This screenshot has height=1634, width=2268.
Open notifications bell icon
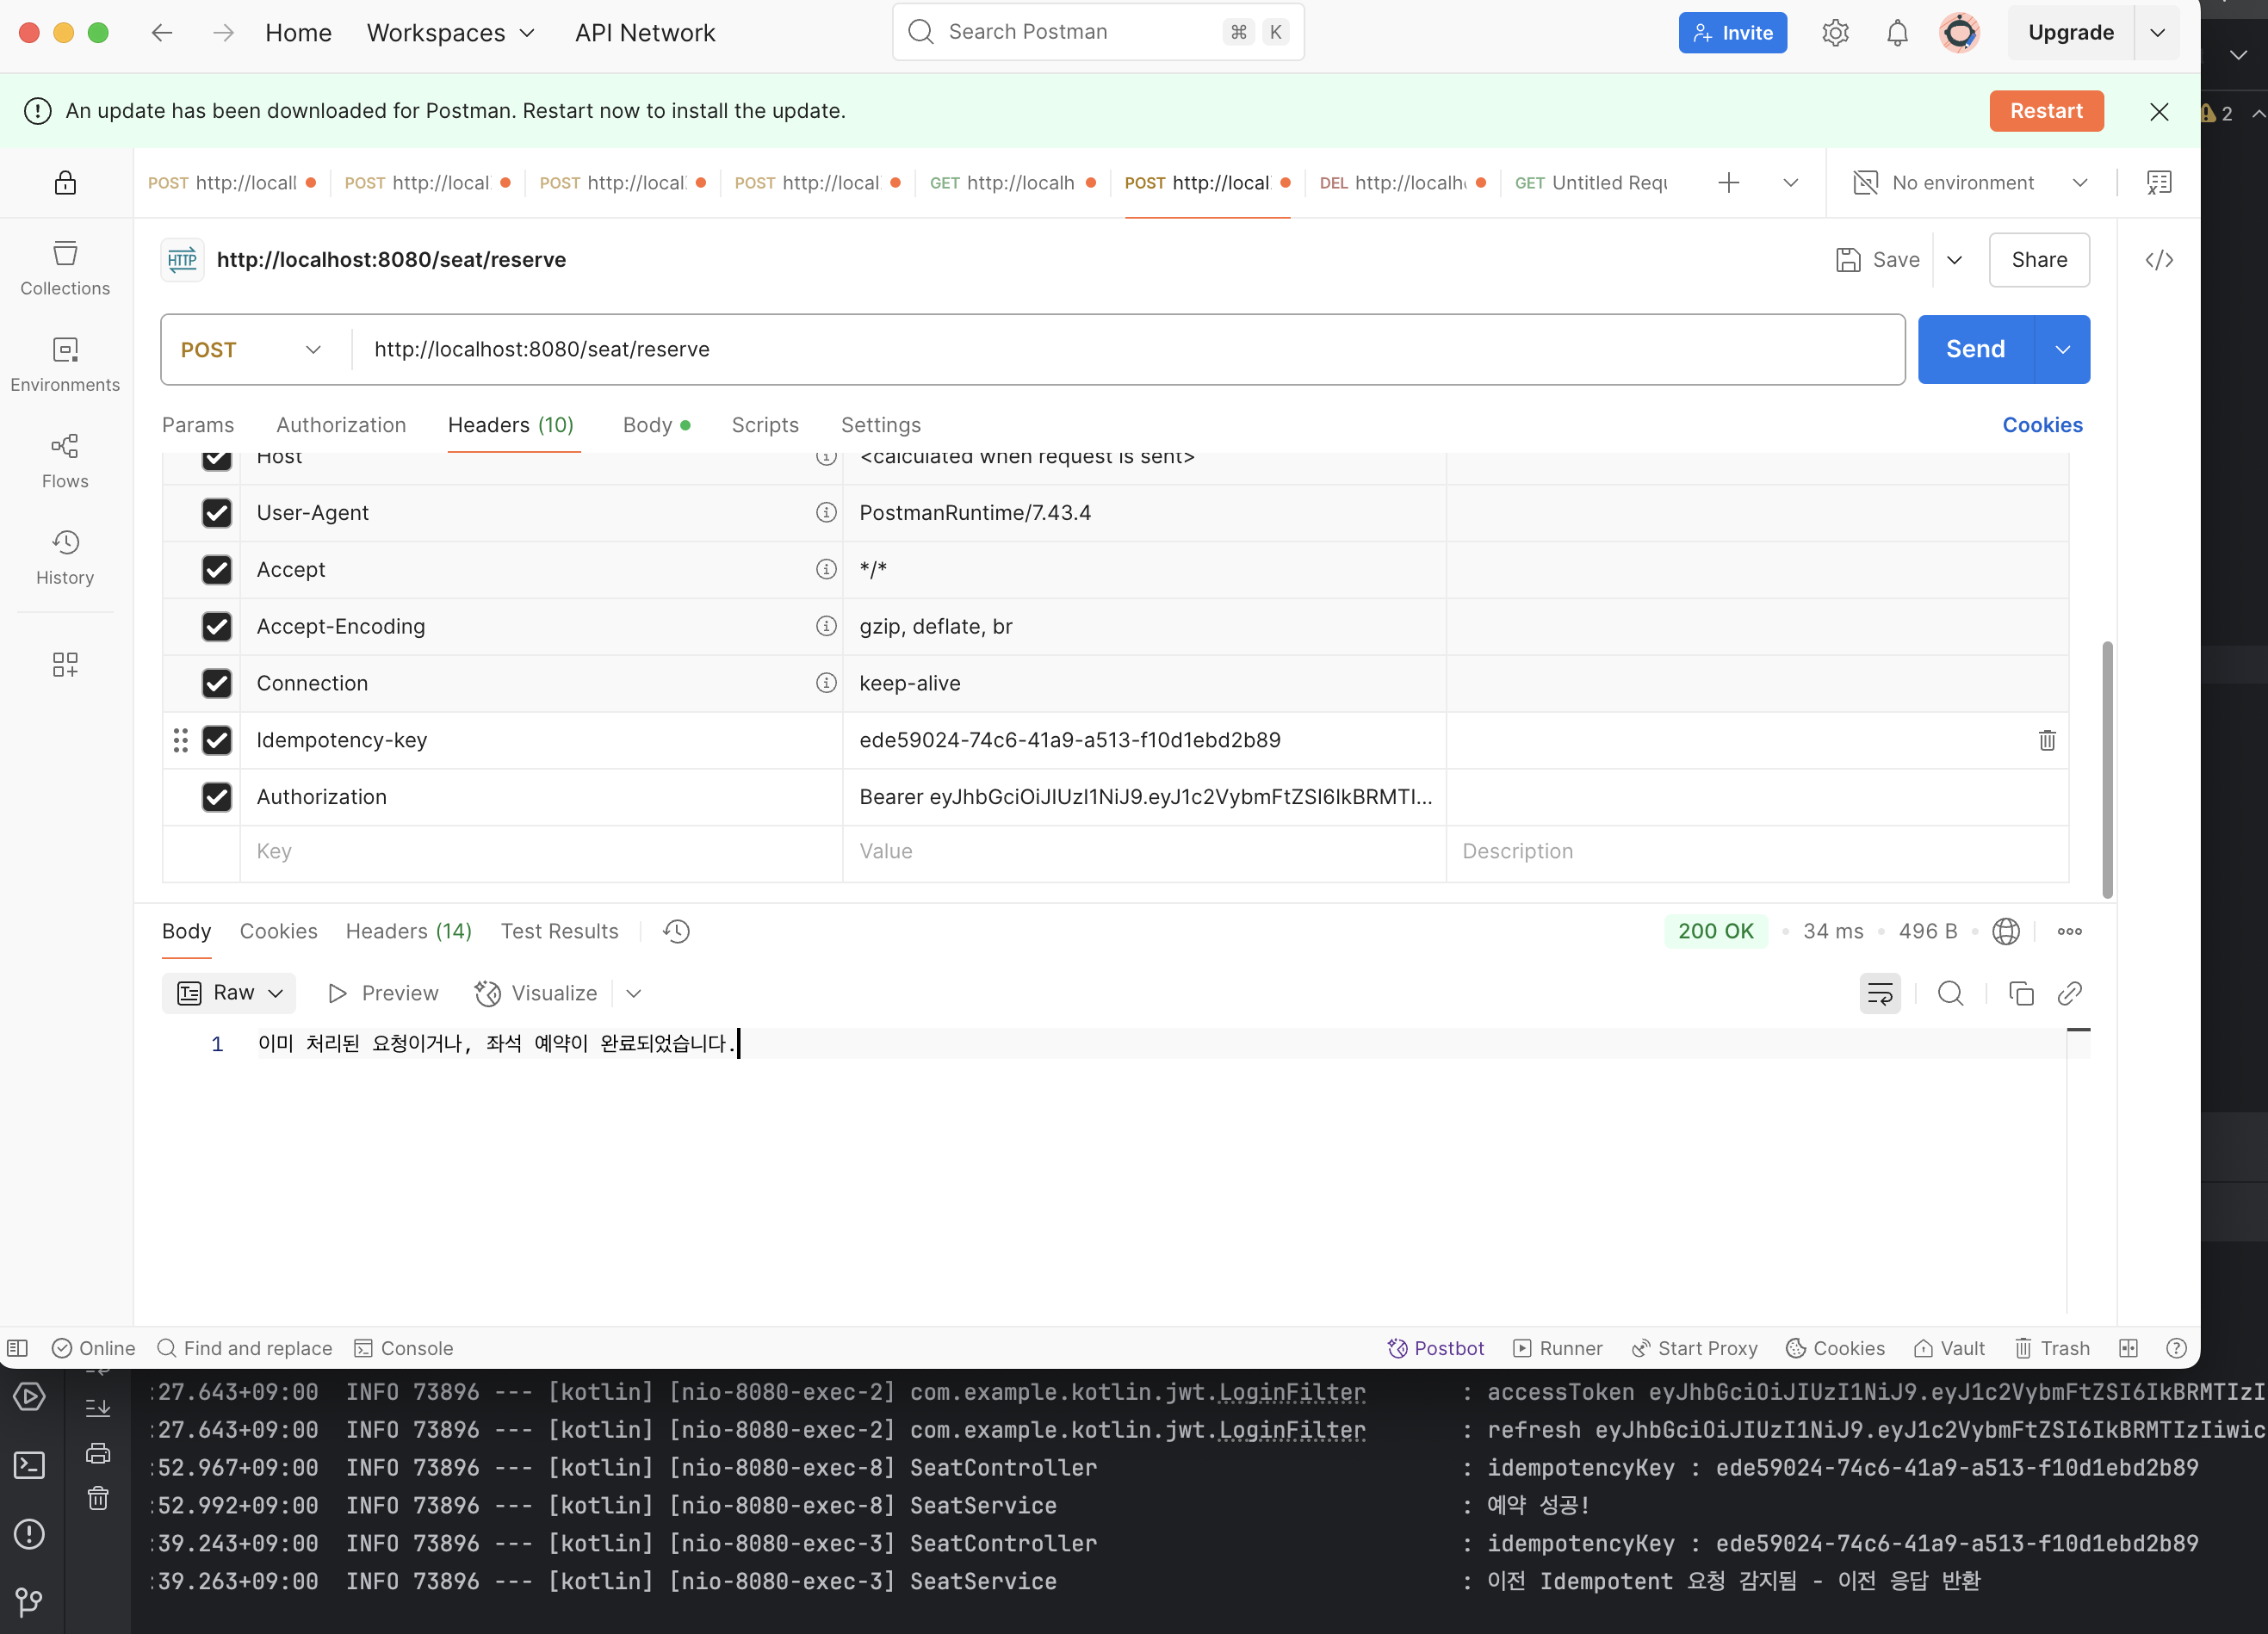[x=1896, y=33]
